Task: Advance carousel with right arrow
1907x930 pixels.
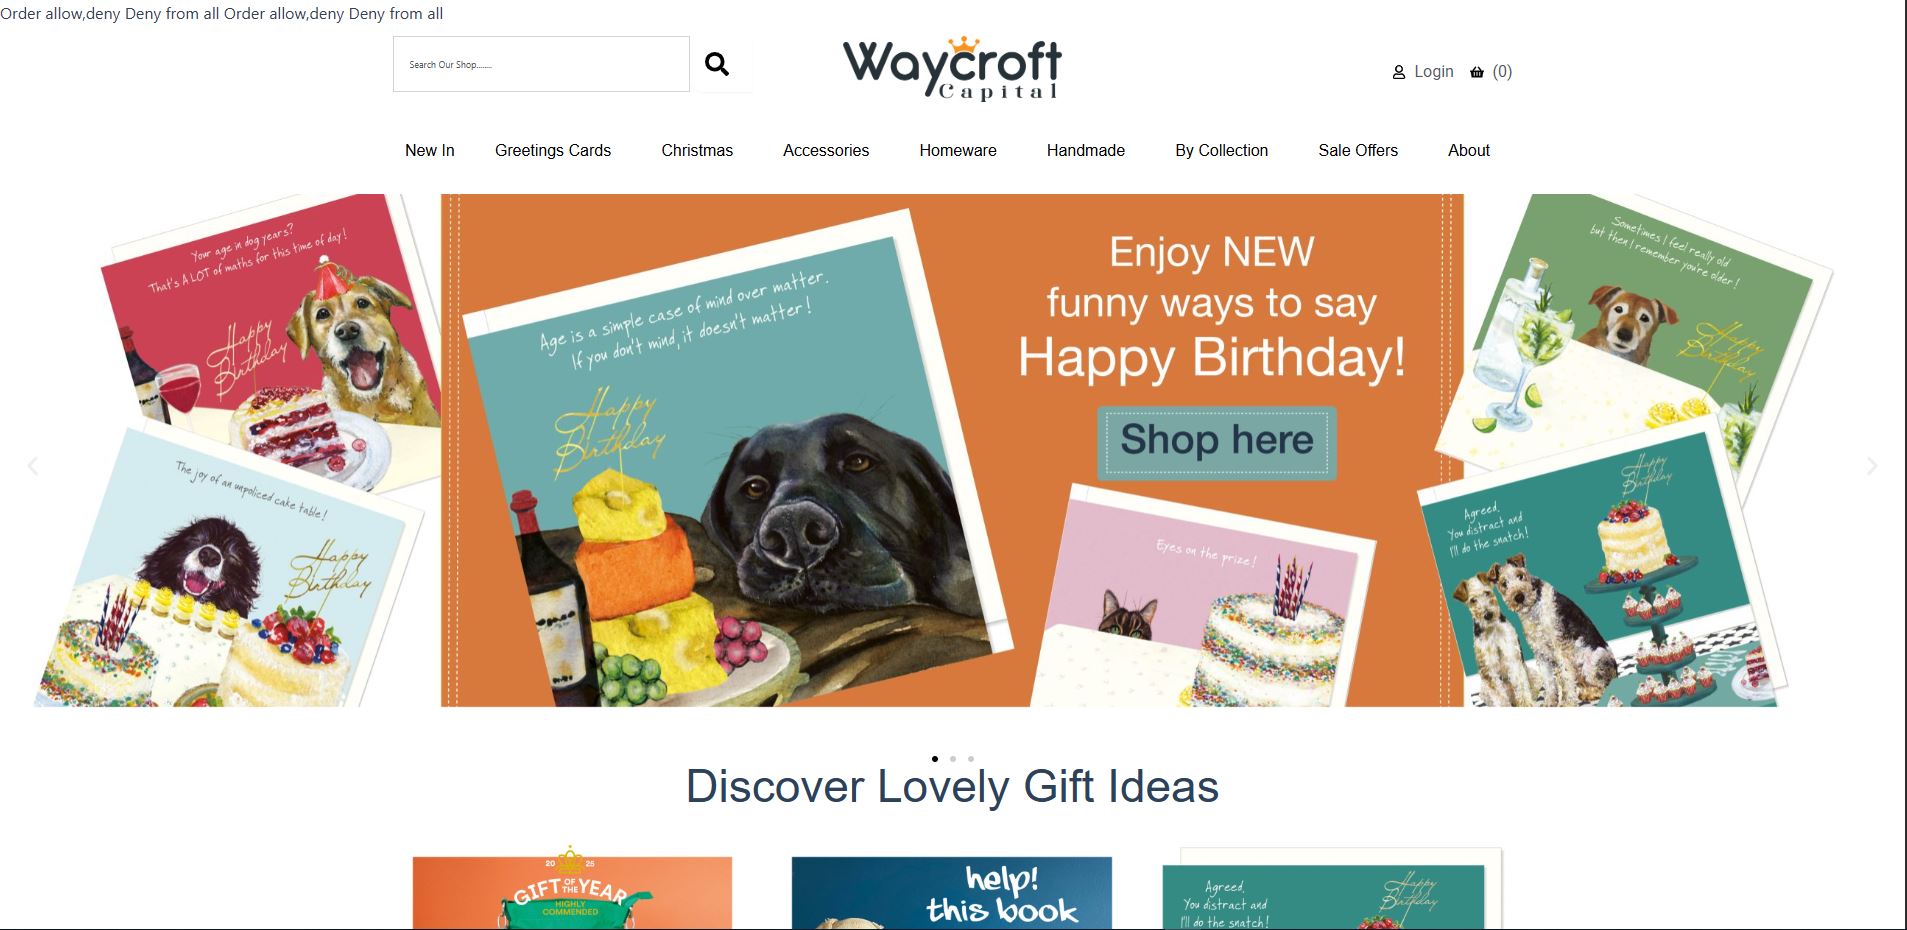Action: [1872, 466]
